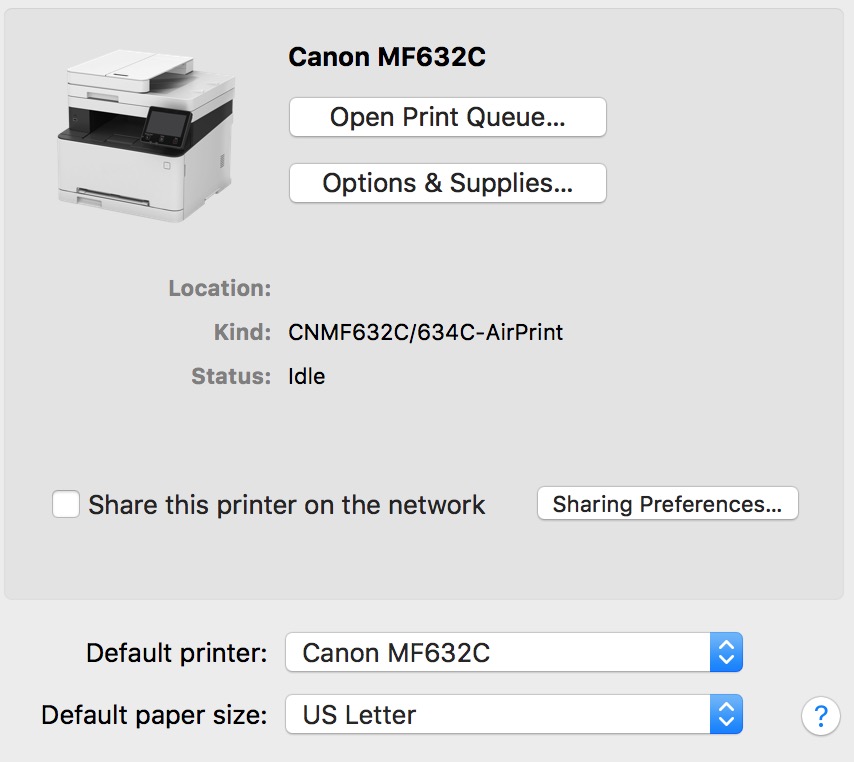Viewport: 854px width, 762px height.
Task: Click the Canon printer image
Action: pyautogui.click(x=146, y=135)
